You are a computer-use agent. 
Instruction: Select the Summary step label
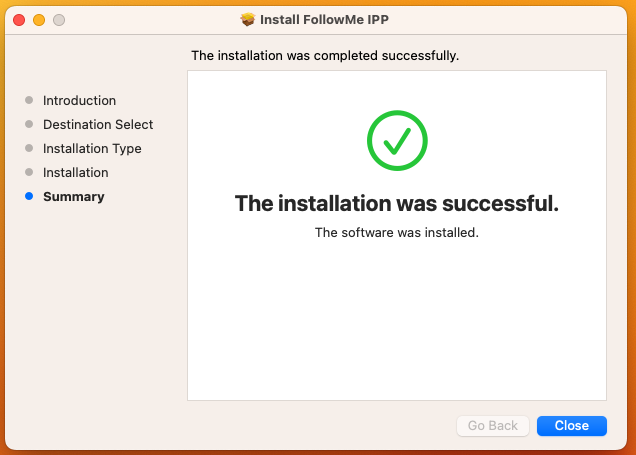pos(74,197)
